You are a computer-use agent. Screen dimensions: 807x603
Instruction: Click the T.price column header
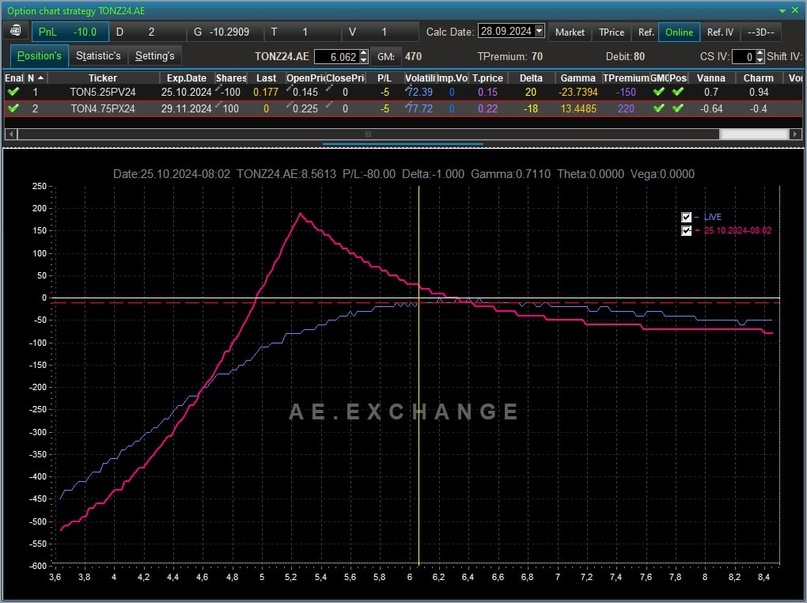(487, 78)
